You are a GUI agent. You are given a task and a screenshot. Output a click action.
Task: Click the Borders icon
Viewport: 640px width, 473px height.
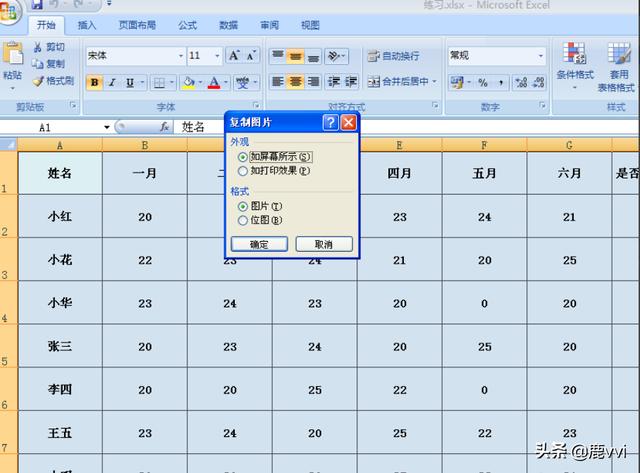coord(159,83)
